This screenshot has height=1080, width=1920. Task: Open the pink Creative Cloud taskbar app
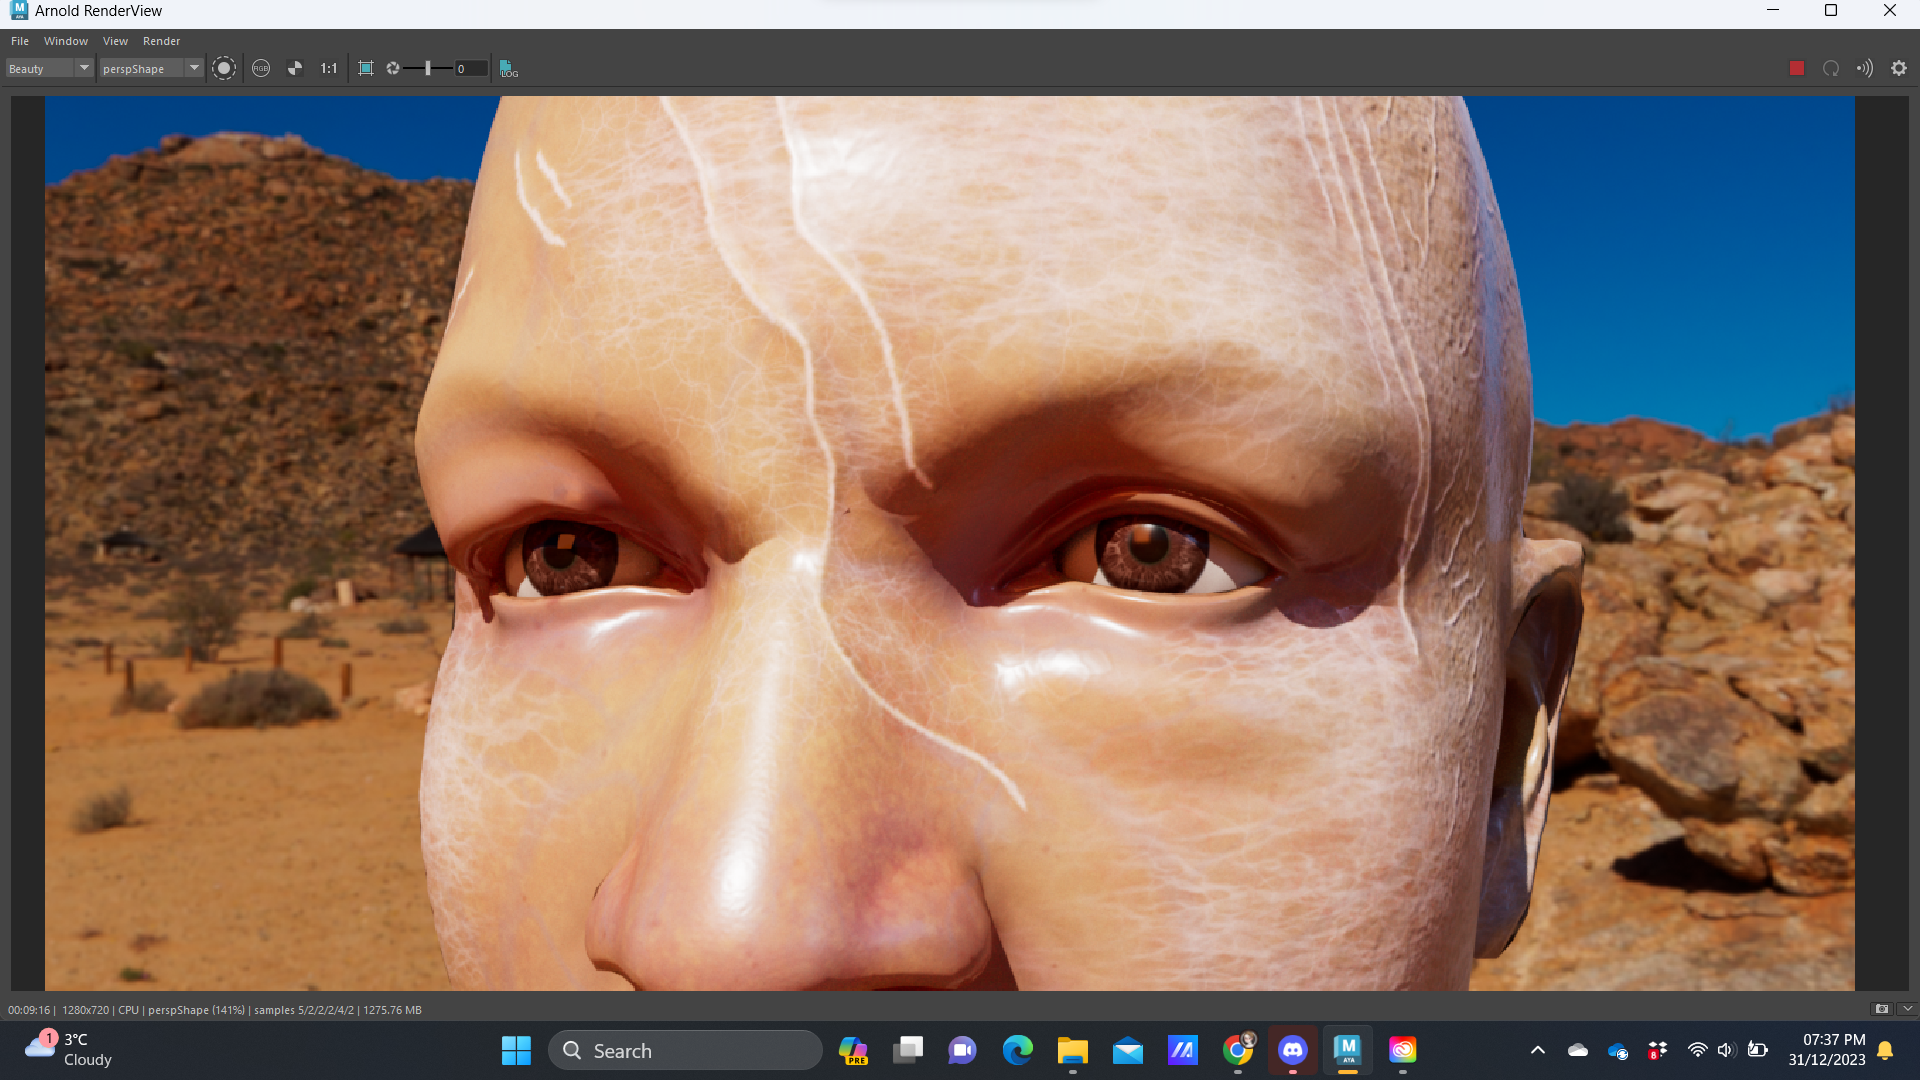pyautogui.click(x=1403, y=1050)
